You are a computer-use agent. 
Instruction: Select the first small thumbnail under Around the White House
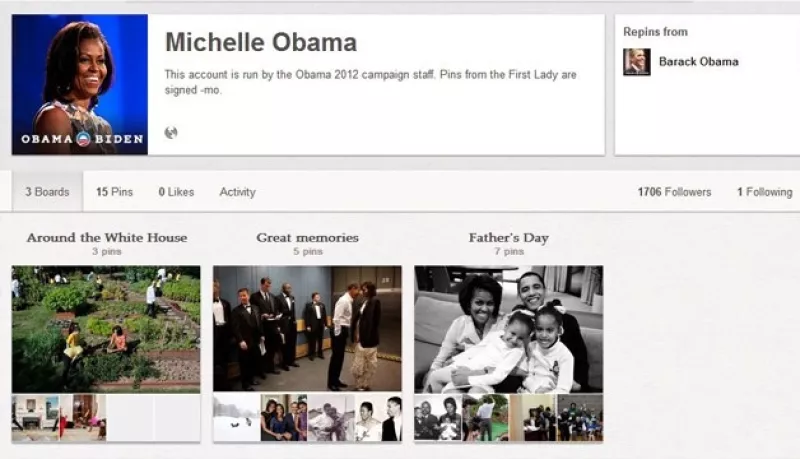[35, 418]
